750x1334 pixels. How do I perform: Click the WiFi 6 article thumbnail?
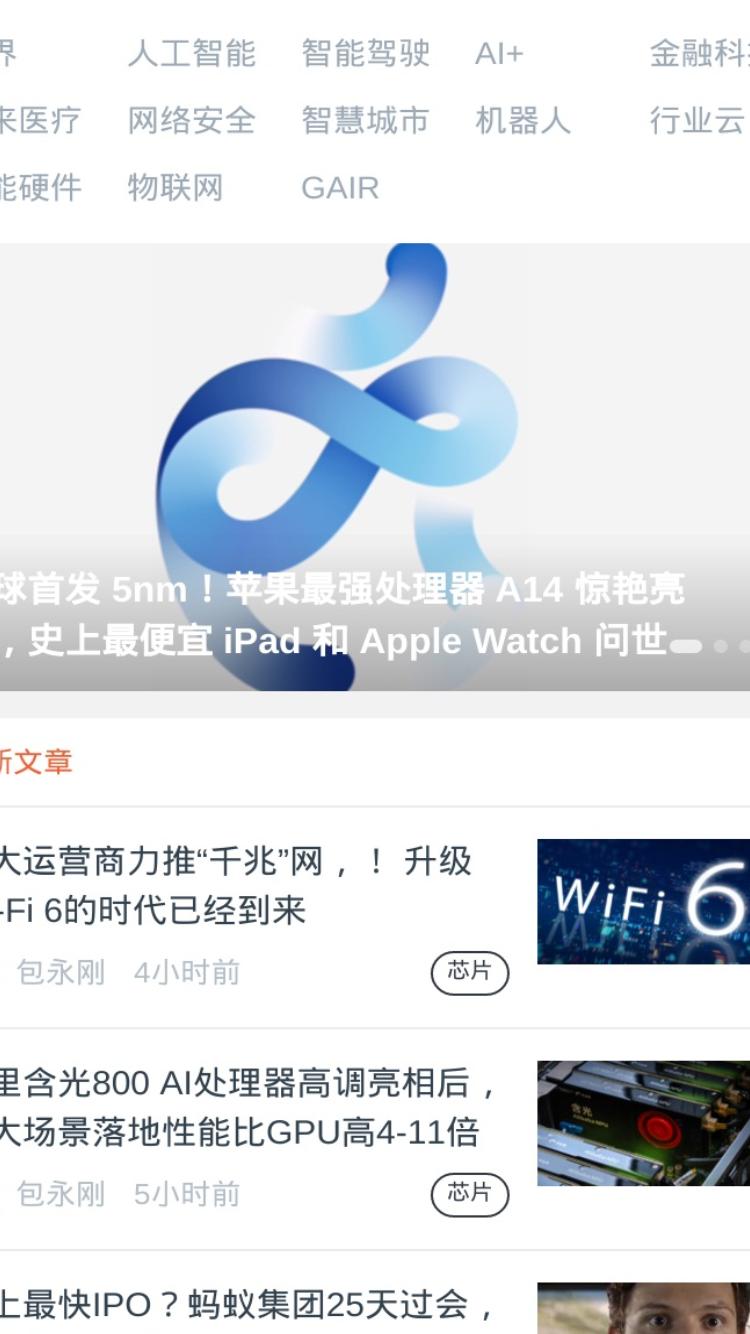tap(643, 901)
